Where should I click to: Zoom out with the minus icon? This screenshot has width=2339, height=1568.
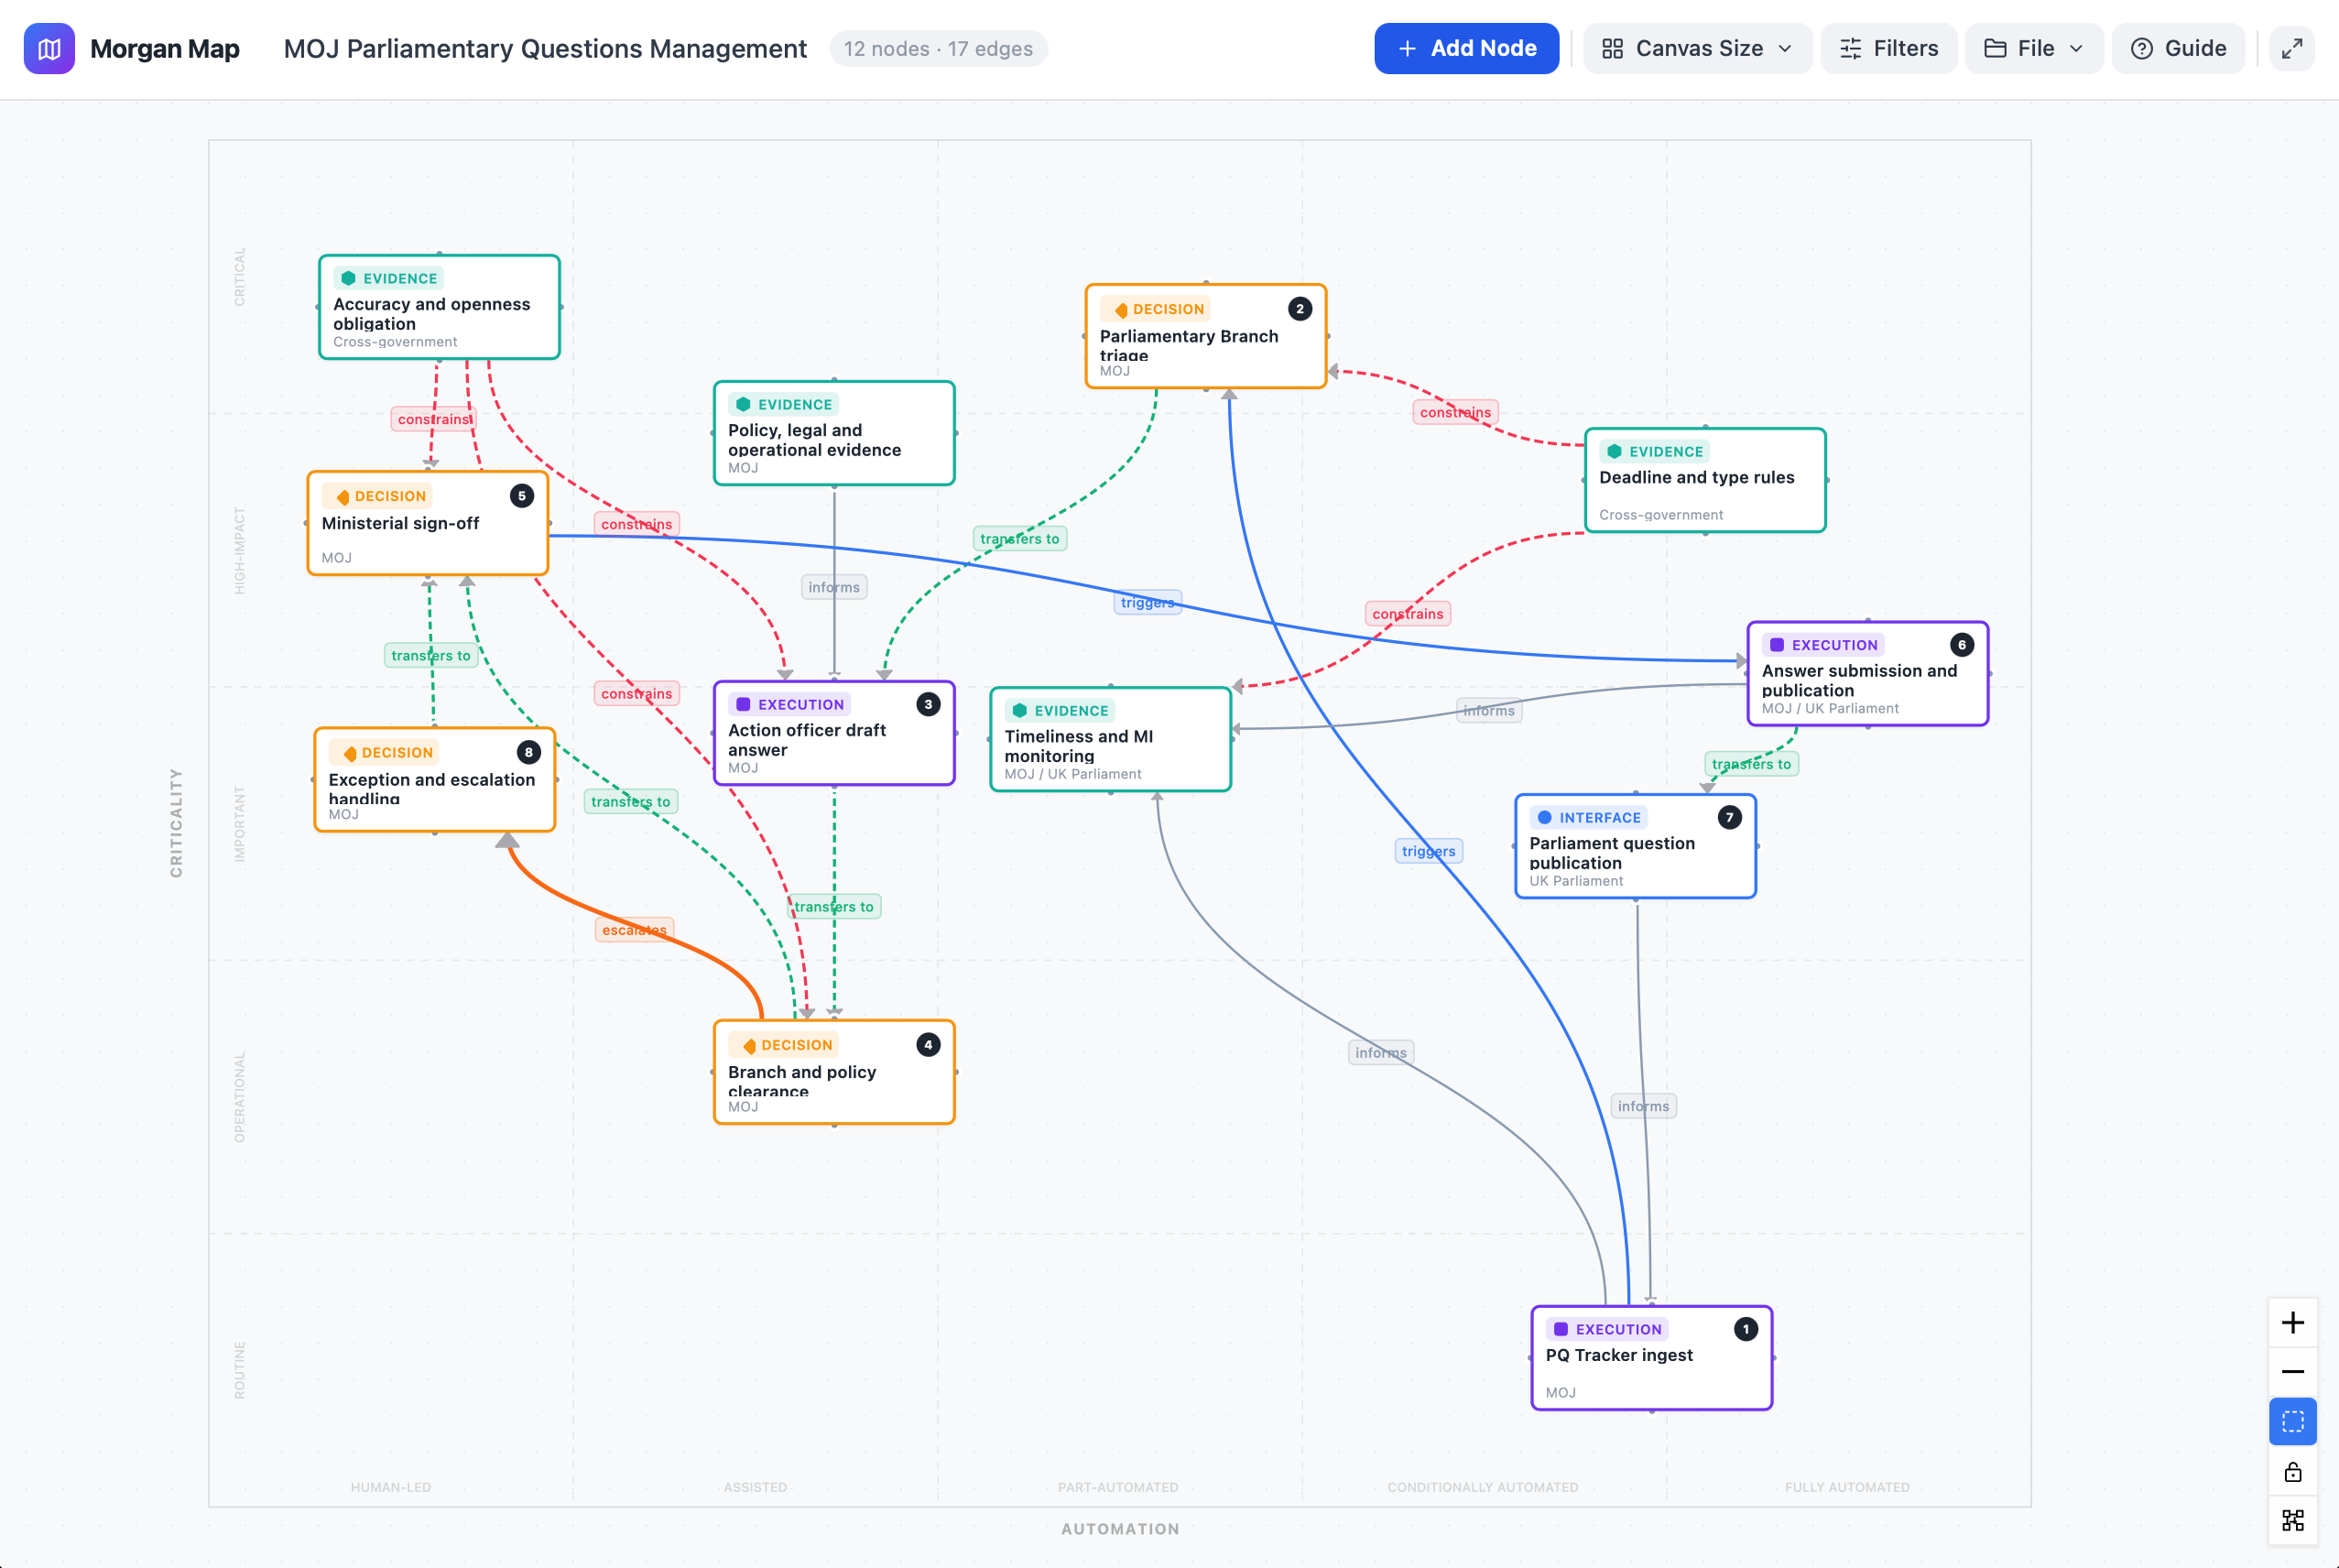(2292, 1371)
